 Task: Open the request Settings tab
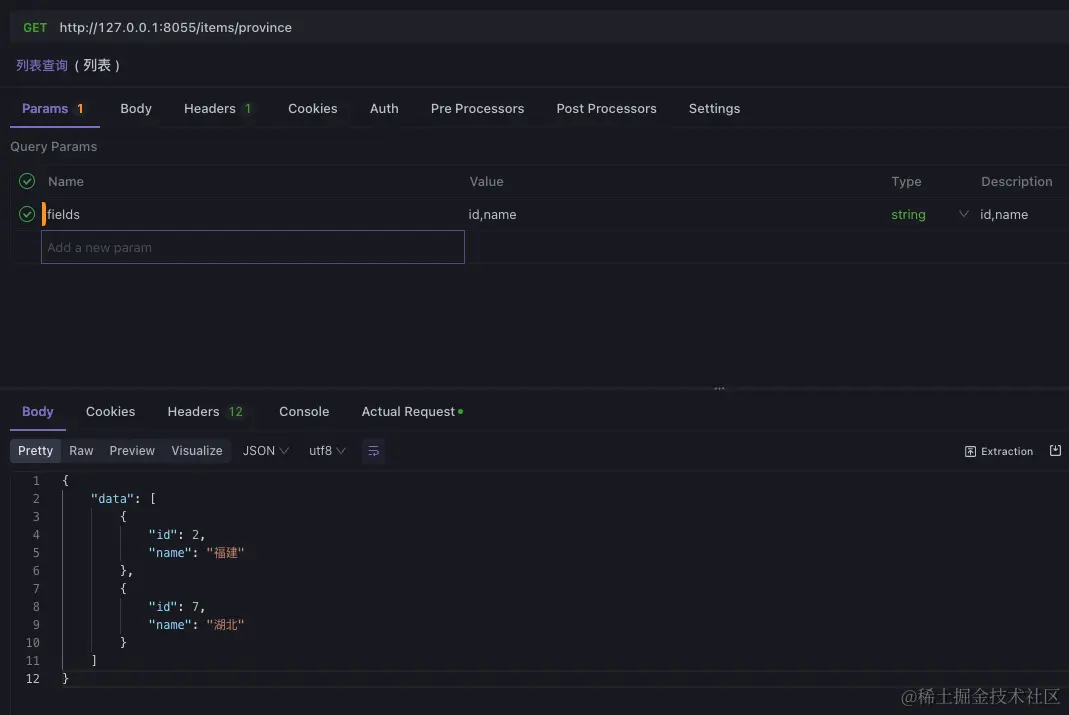(x=714, y=108)
